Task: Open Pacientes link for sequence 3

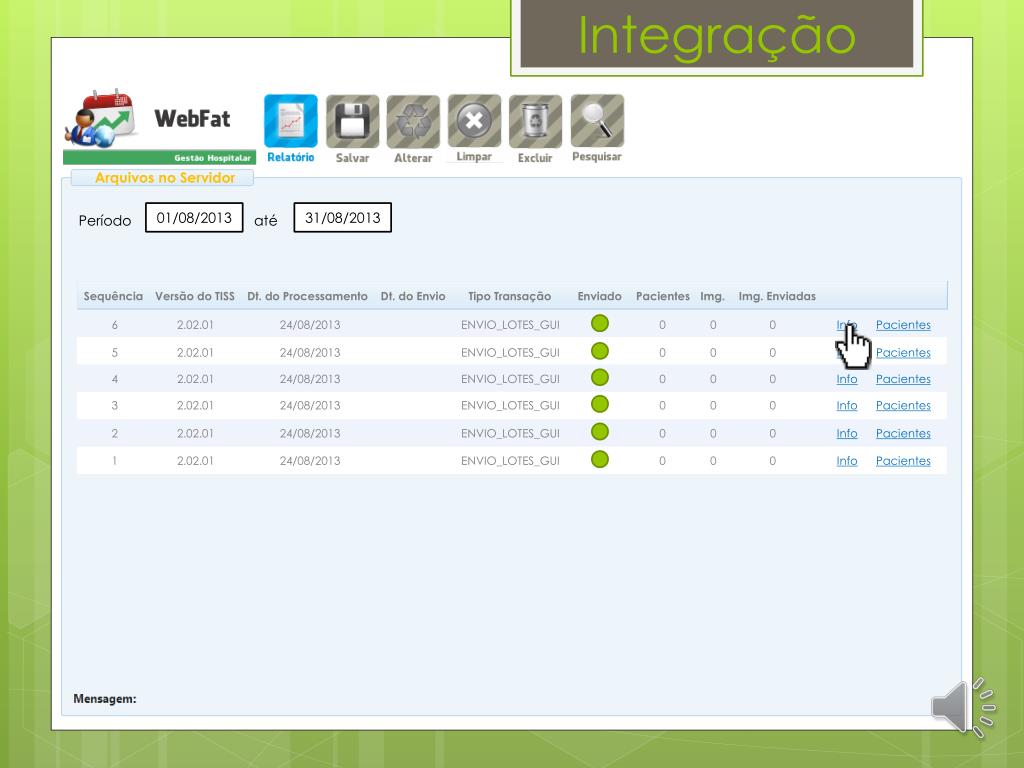Action: click(903, 406)
